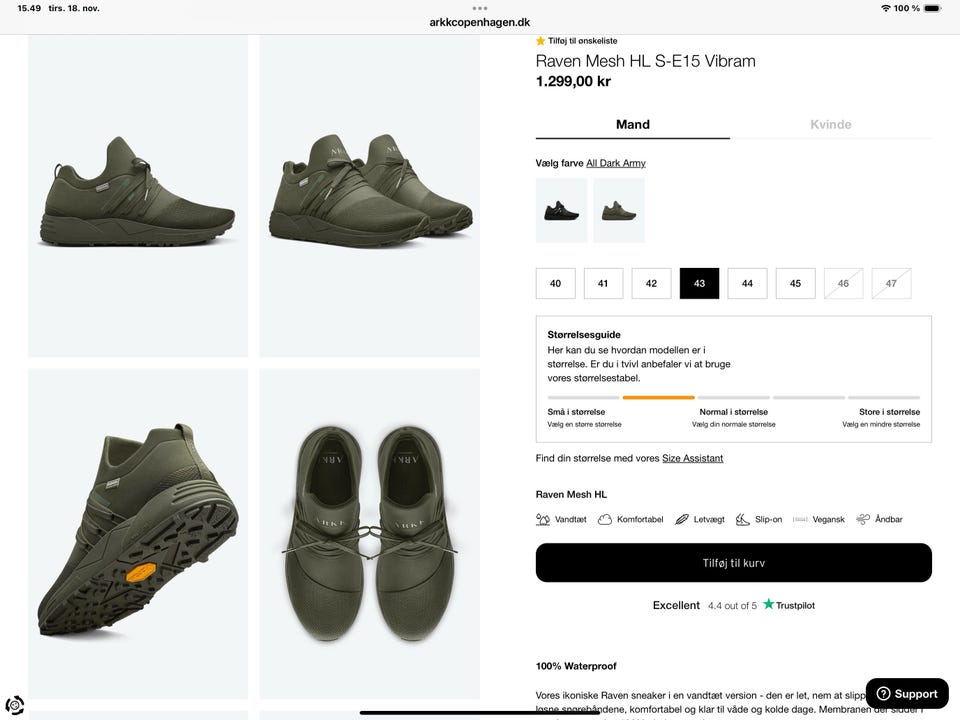Open the cookie settings icon
This screenshot has width=960, height=720.
pos(15,705)
